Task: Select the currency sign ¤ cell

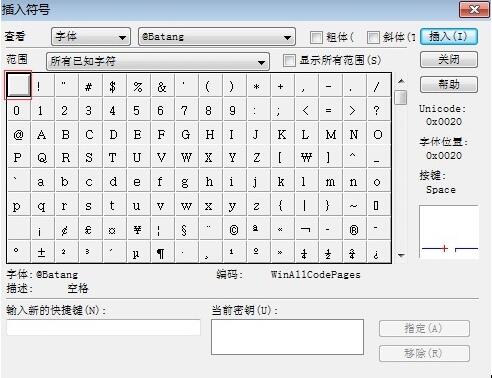Action: click(x=114, y=229)
